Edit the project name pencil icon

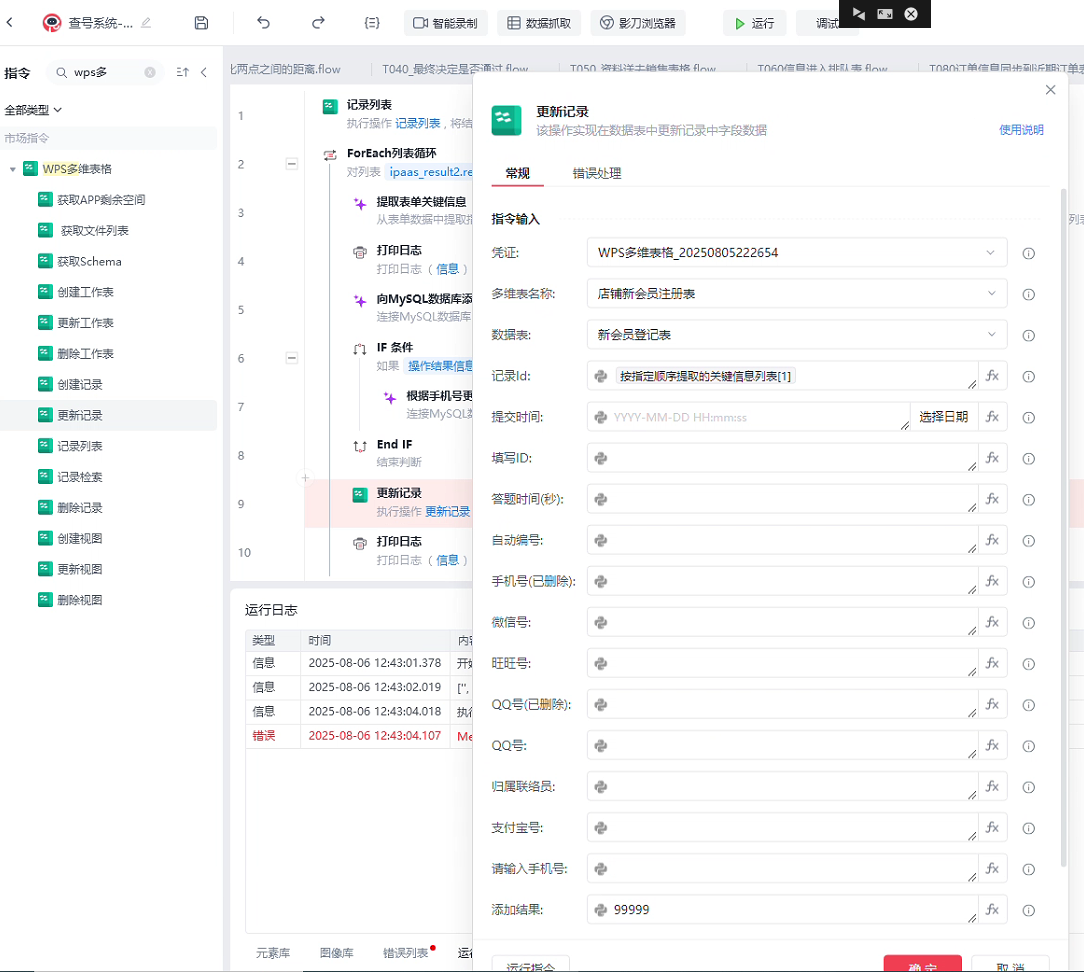pyautogui.click(x=146, y=23)
